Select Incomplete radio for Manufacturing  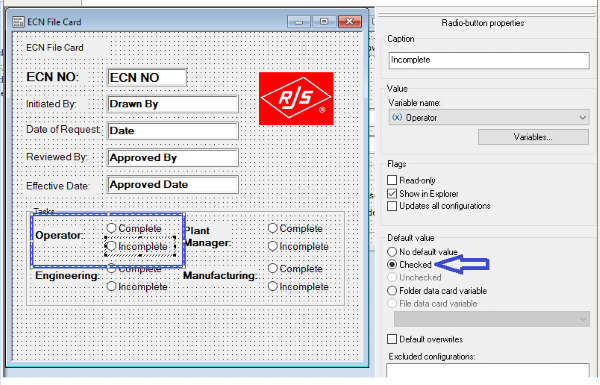(272, 286)
